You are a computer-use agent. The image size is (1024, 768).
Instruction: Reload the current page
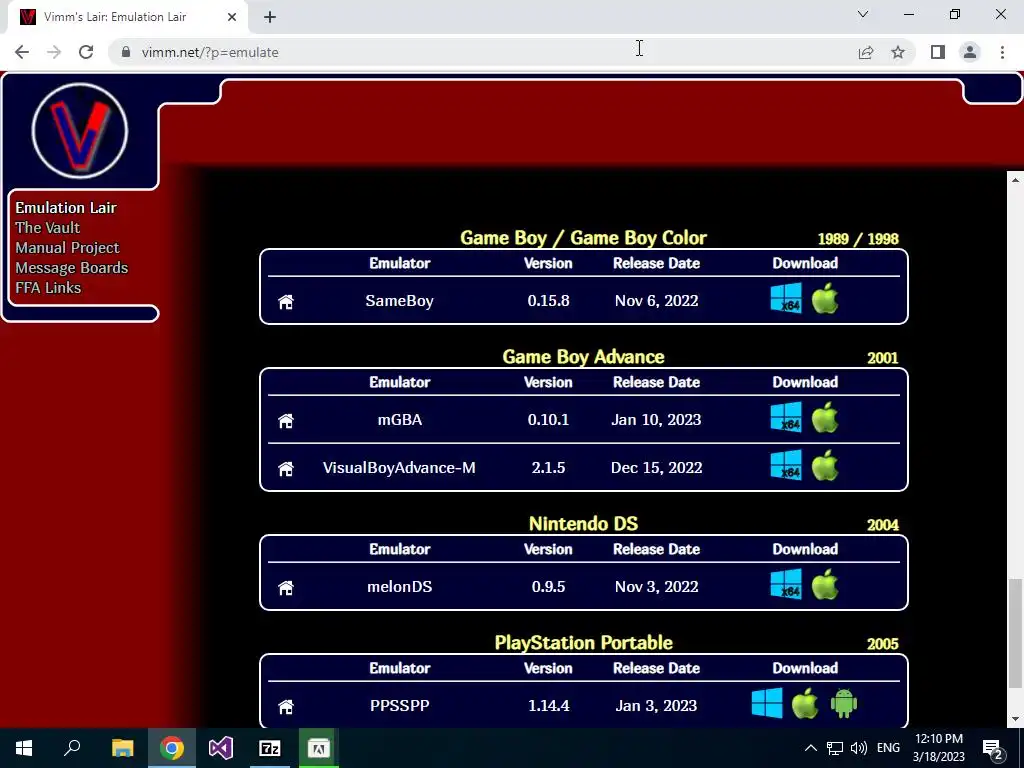pyautogui.click(x=86, y=52)
